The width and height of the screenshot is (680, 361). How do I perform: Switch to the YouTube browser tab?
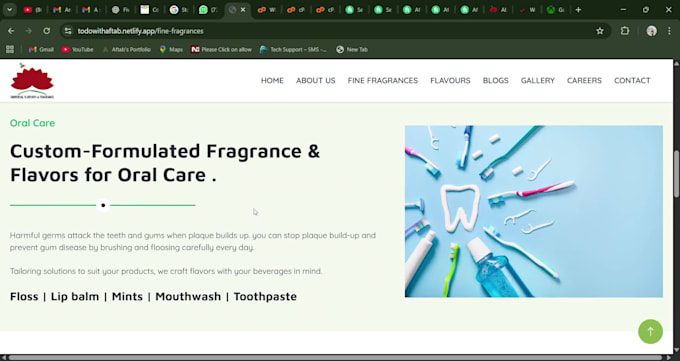pos(33,10)
